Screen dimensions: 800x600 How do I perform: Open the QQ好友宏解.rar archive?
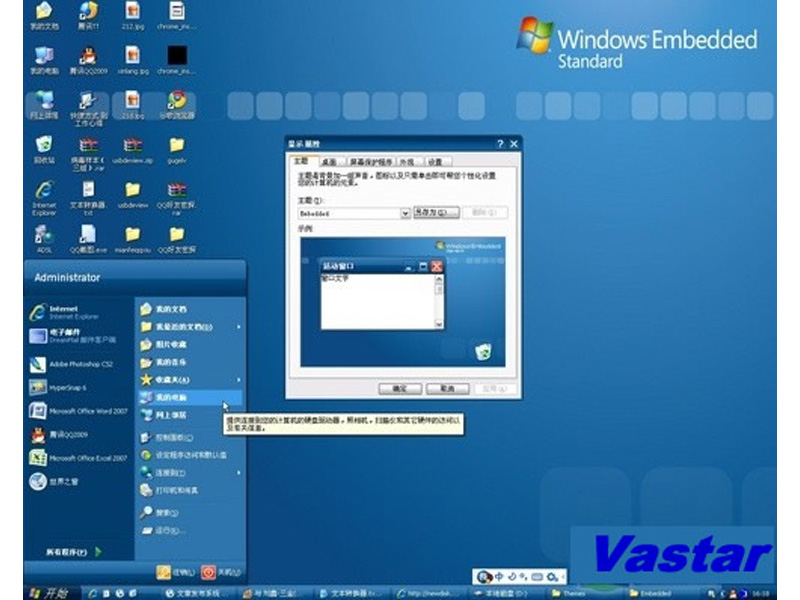click(x=177, y=198)
